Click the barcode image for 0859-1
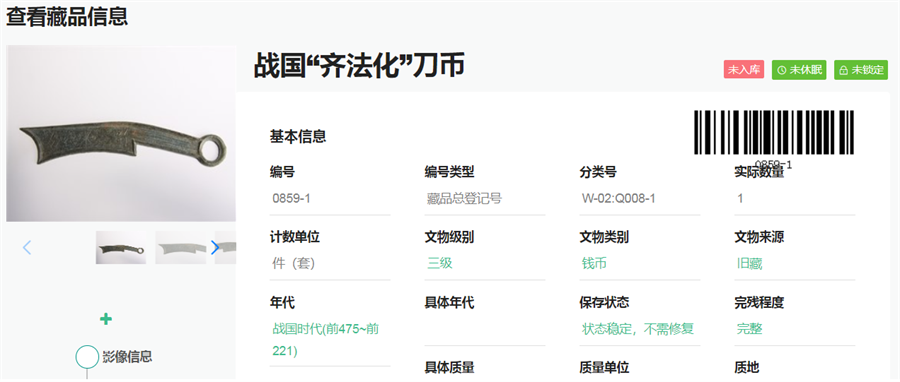Viewport: 900px width, 382px height. pyautogui.click(x=773, y=132)
